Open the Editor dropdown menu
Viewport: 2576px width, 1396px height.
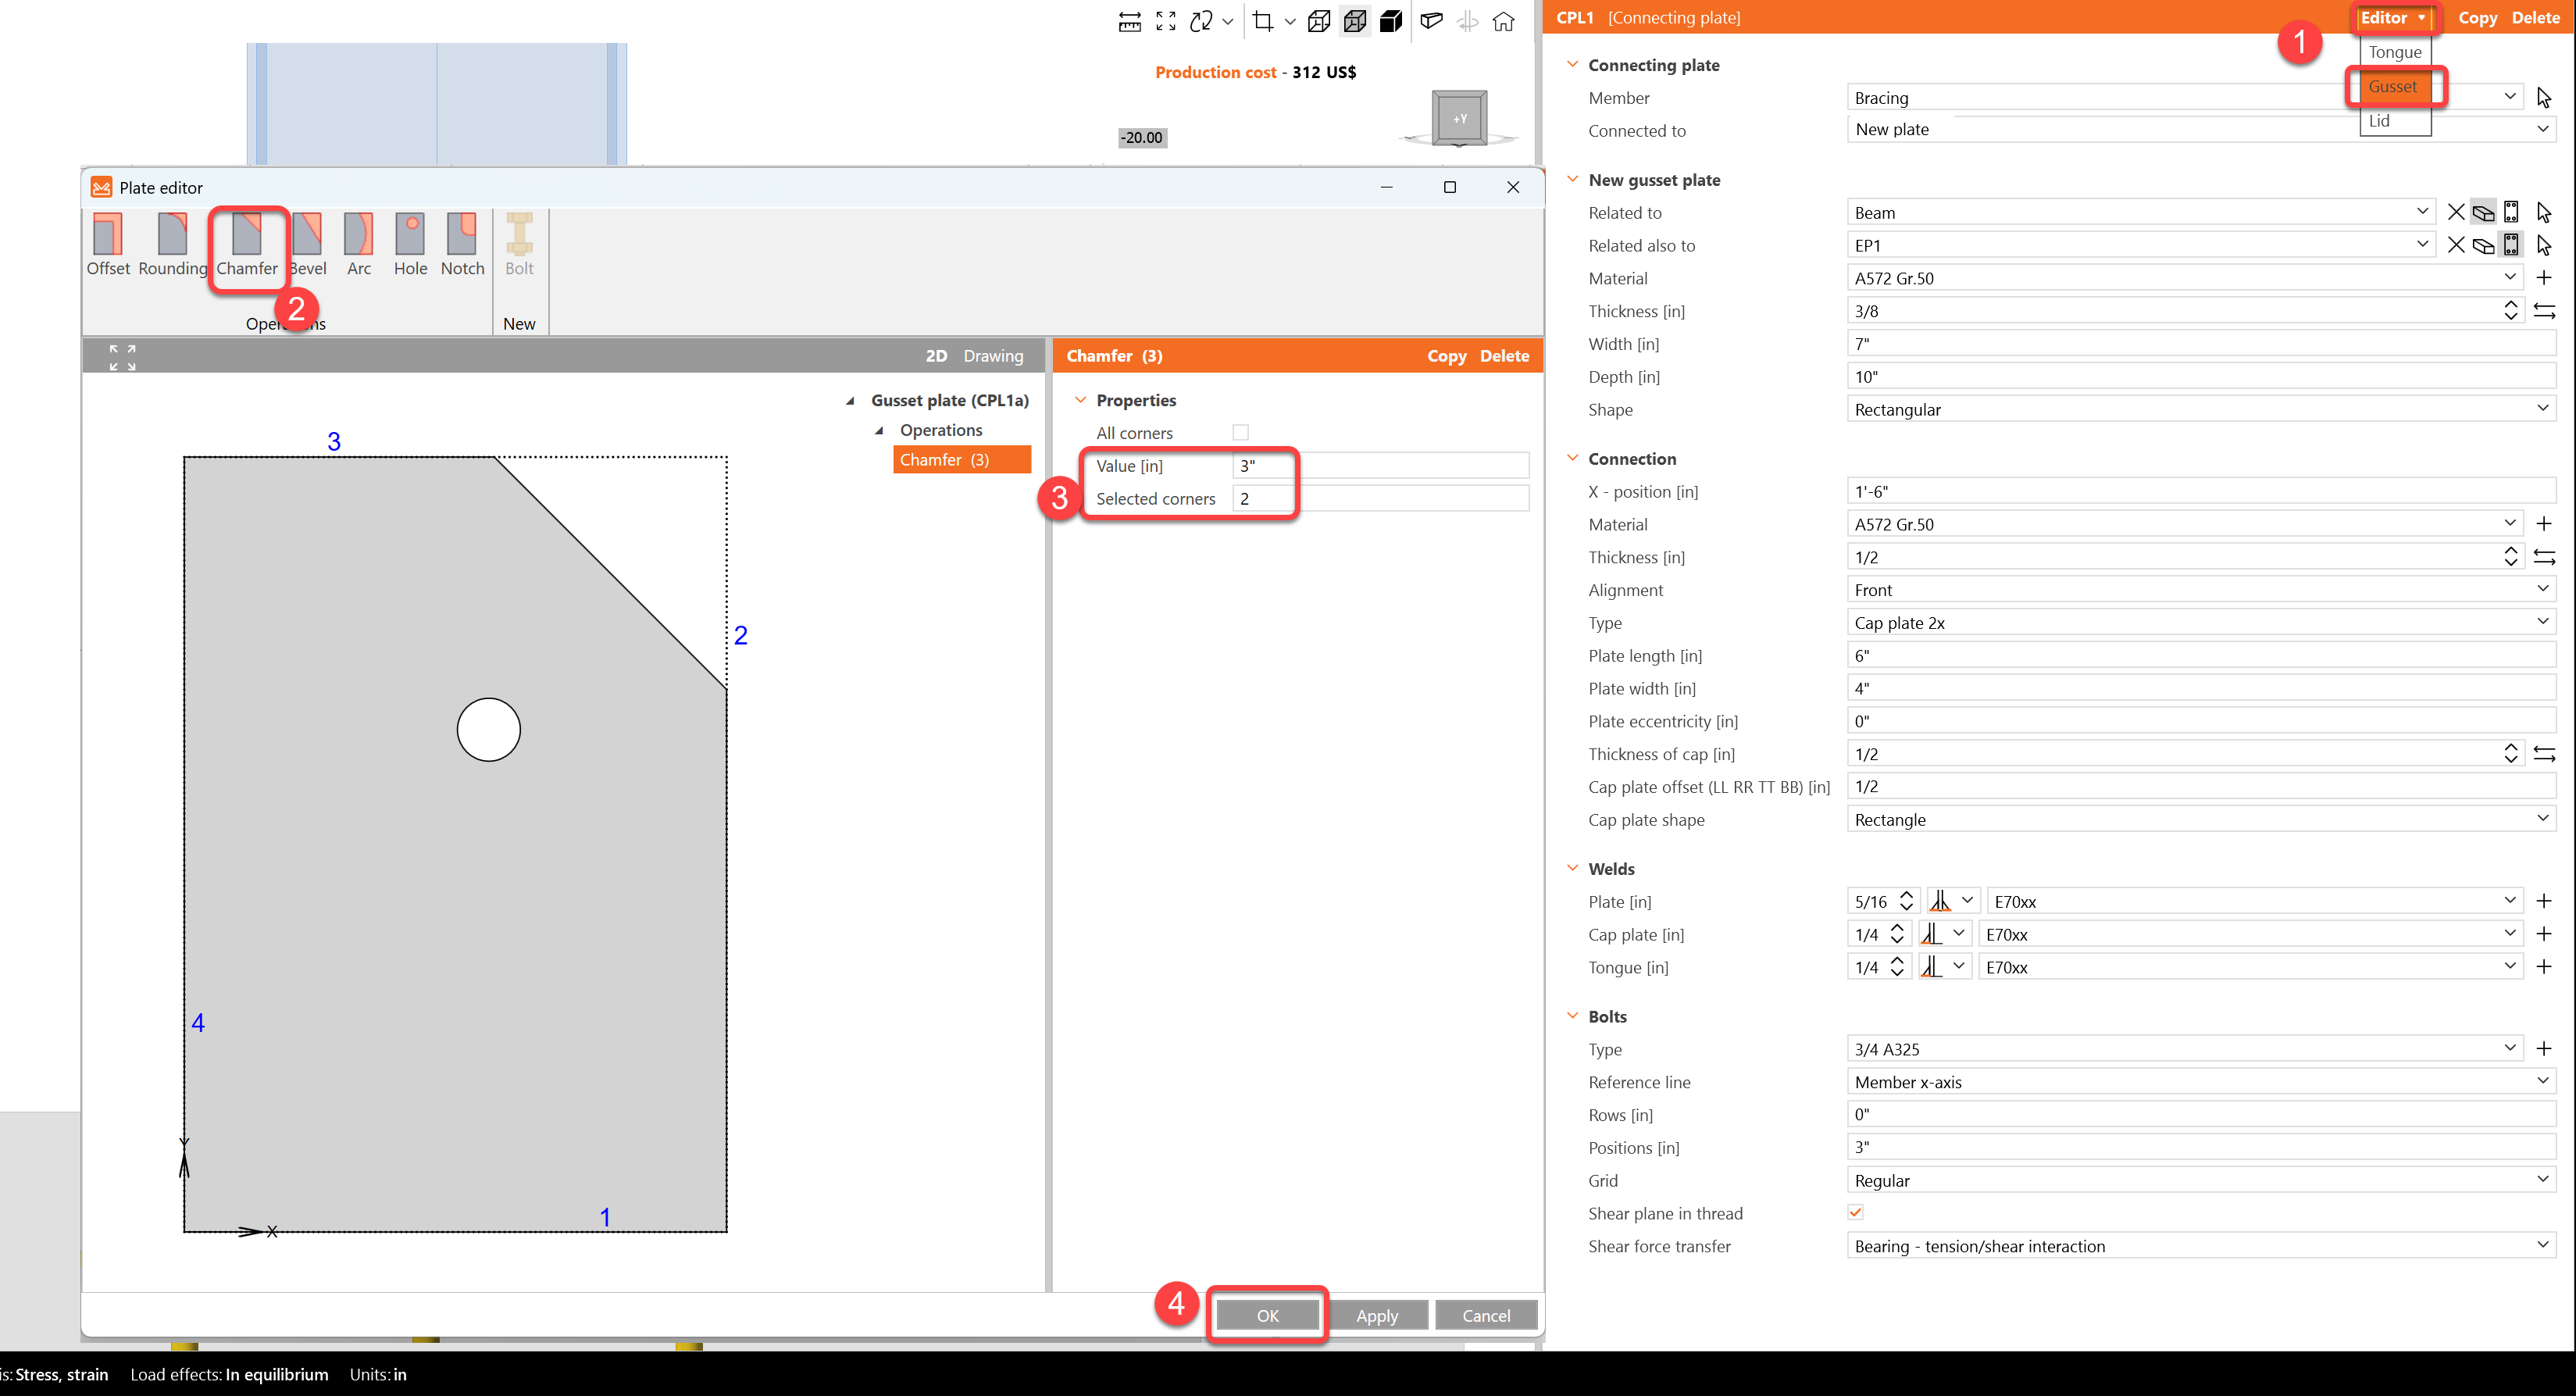2393,18
